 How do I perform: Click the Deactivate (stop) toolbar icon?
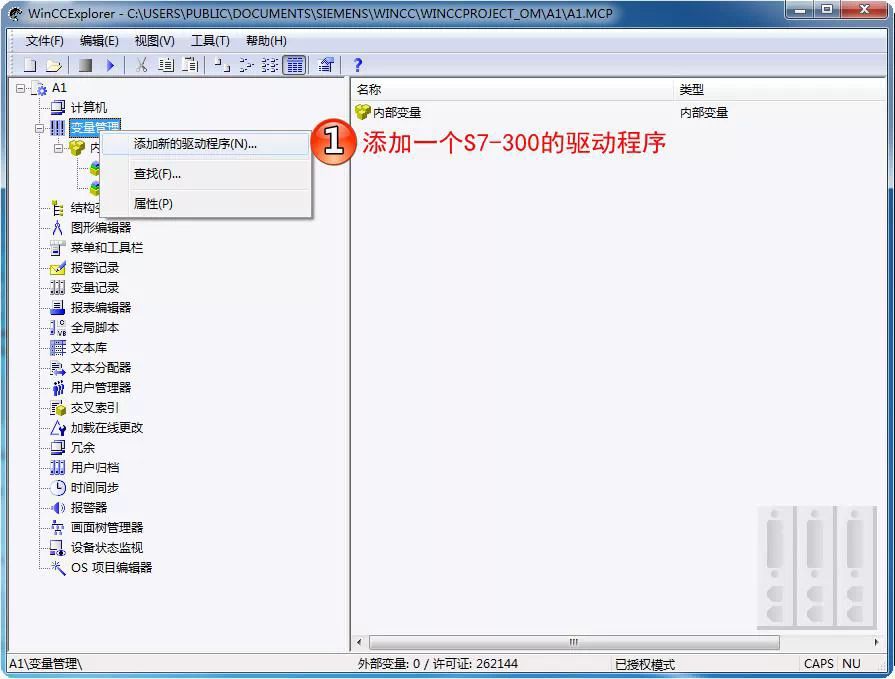click(86, 65)
